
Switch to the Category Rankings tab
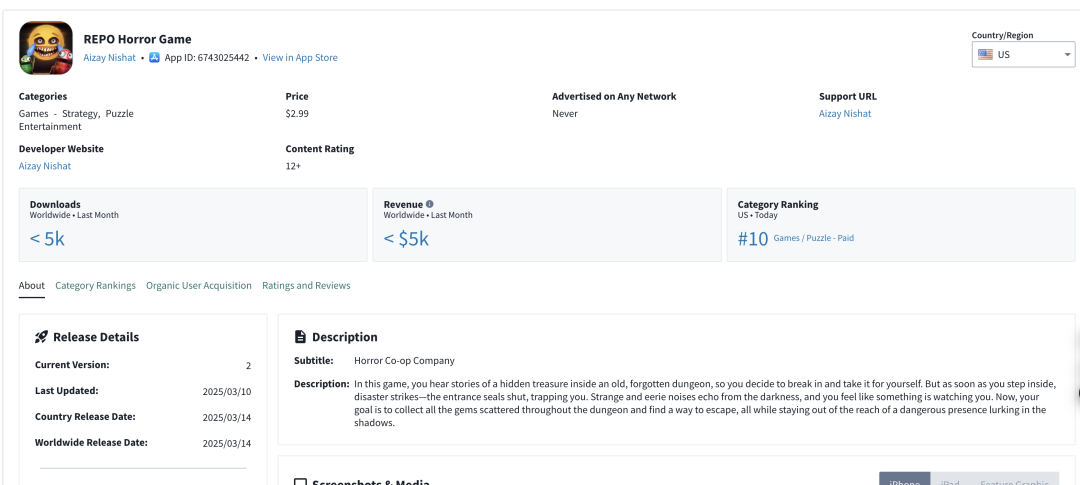95,285
